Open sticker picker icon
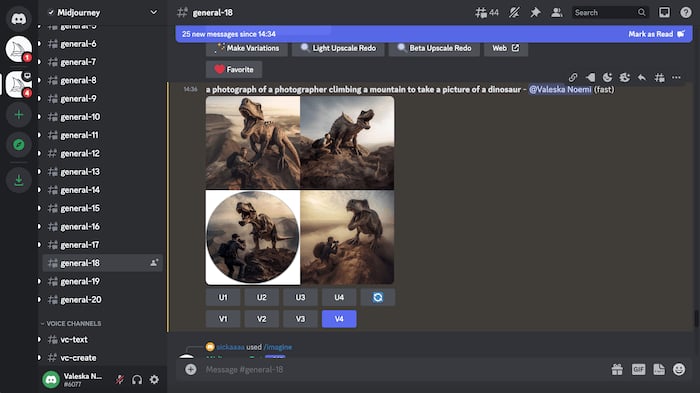Screen dimensions: 700x393 (x=659, y=369)
